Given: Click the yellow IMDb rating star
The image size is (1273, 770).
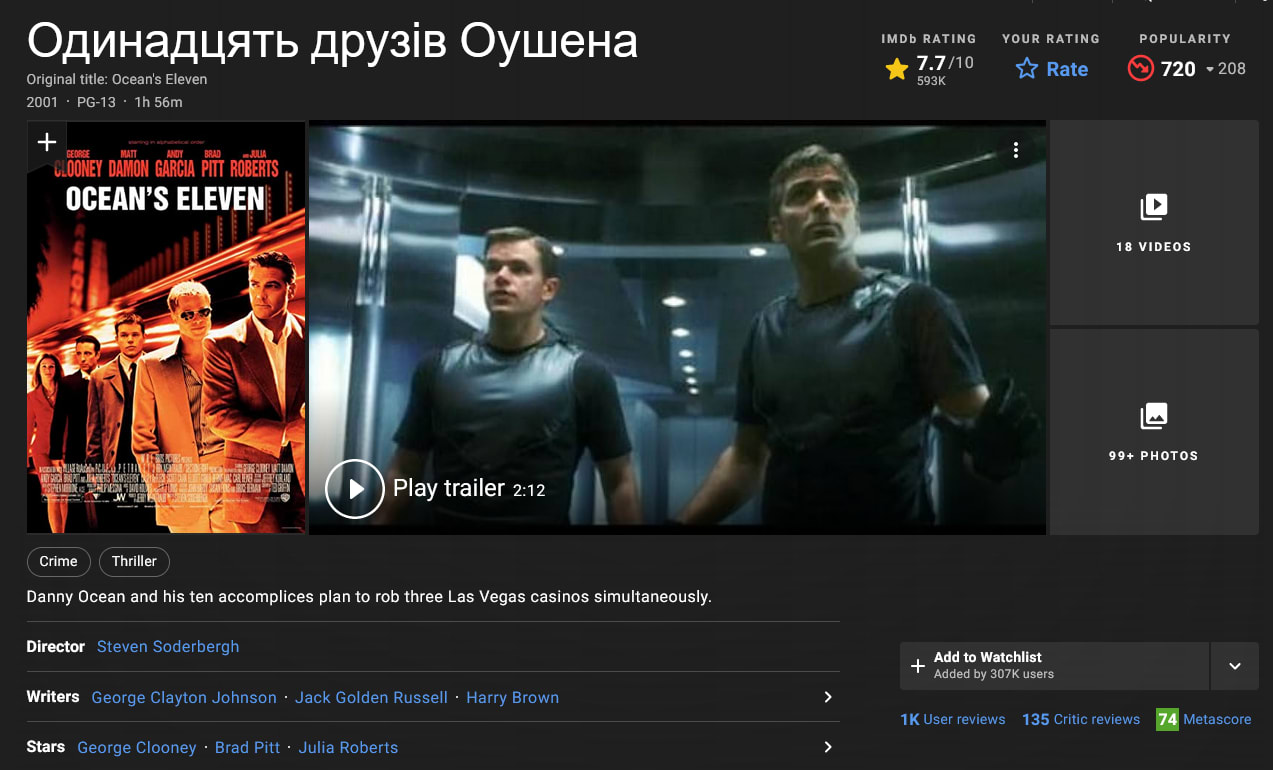Looking at the screenshot, I should 897,69.
